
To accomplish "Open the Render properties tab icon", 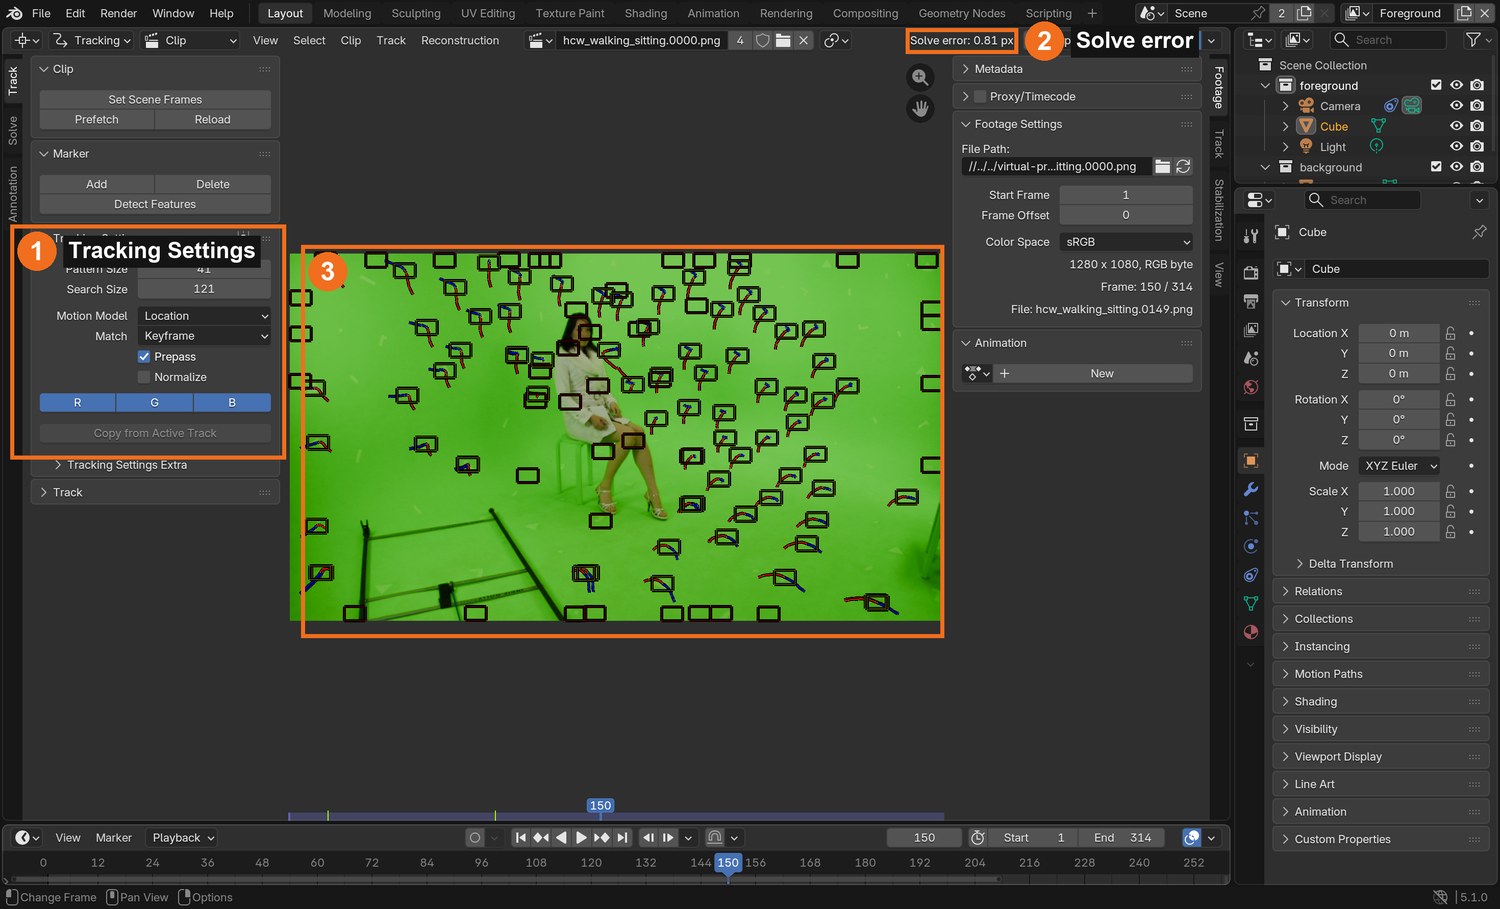I will tap(1251, 272).
